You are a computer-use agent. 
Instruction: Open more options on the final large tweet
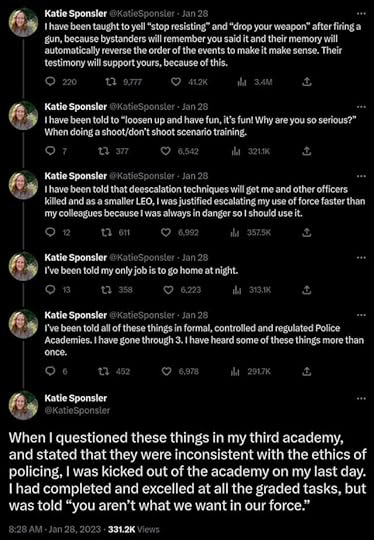pos(361,398)
